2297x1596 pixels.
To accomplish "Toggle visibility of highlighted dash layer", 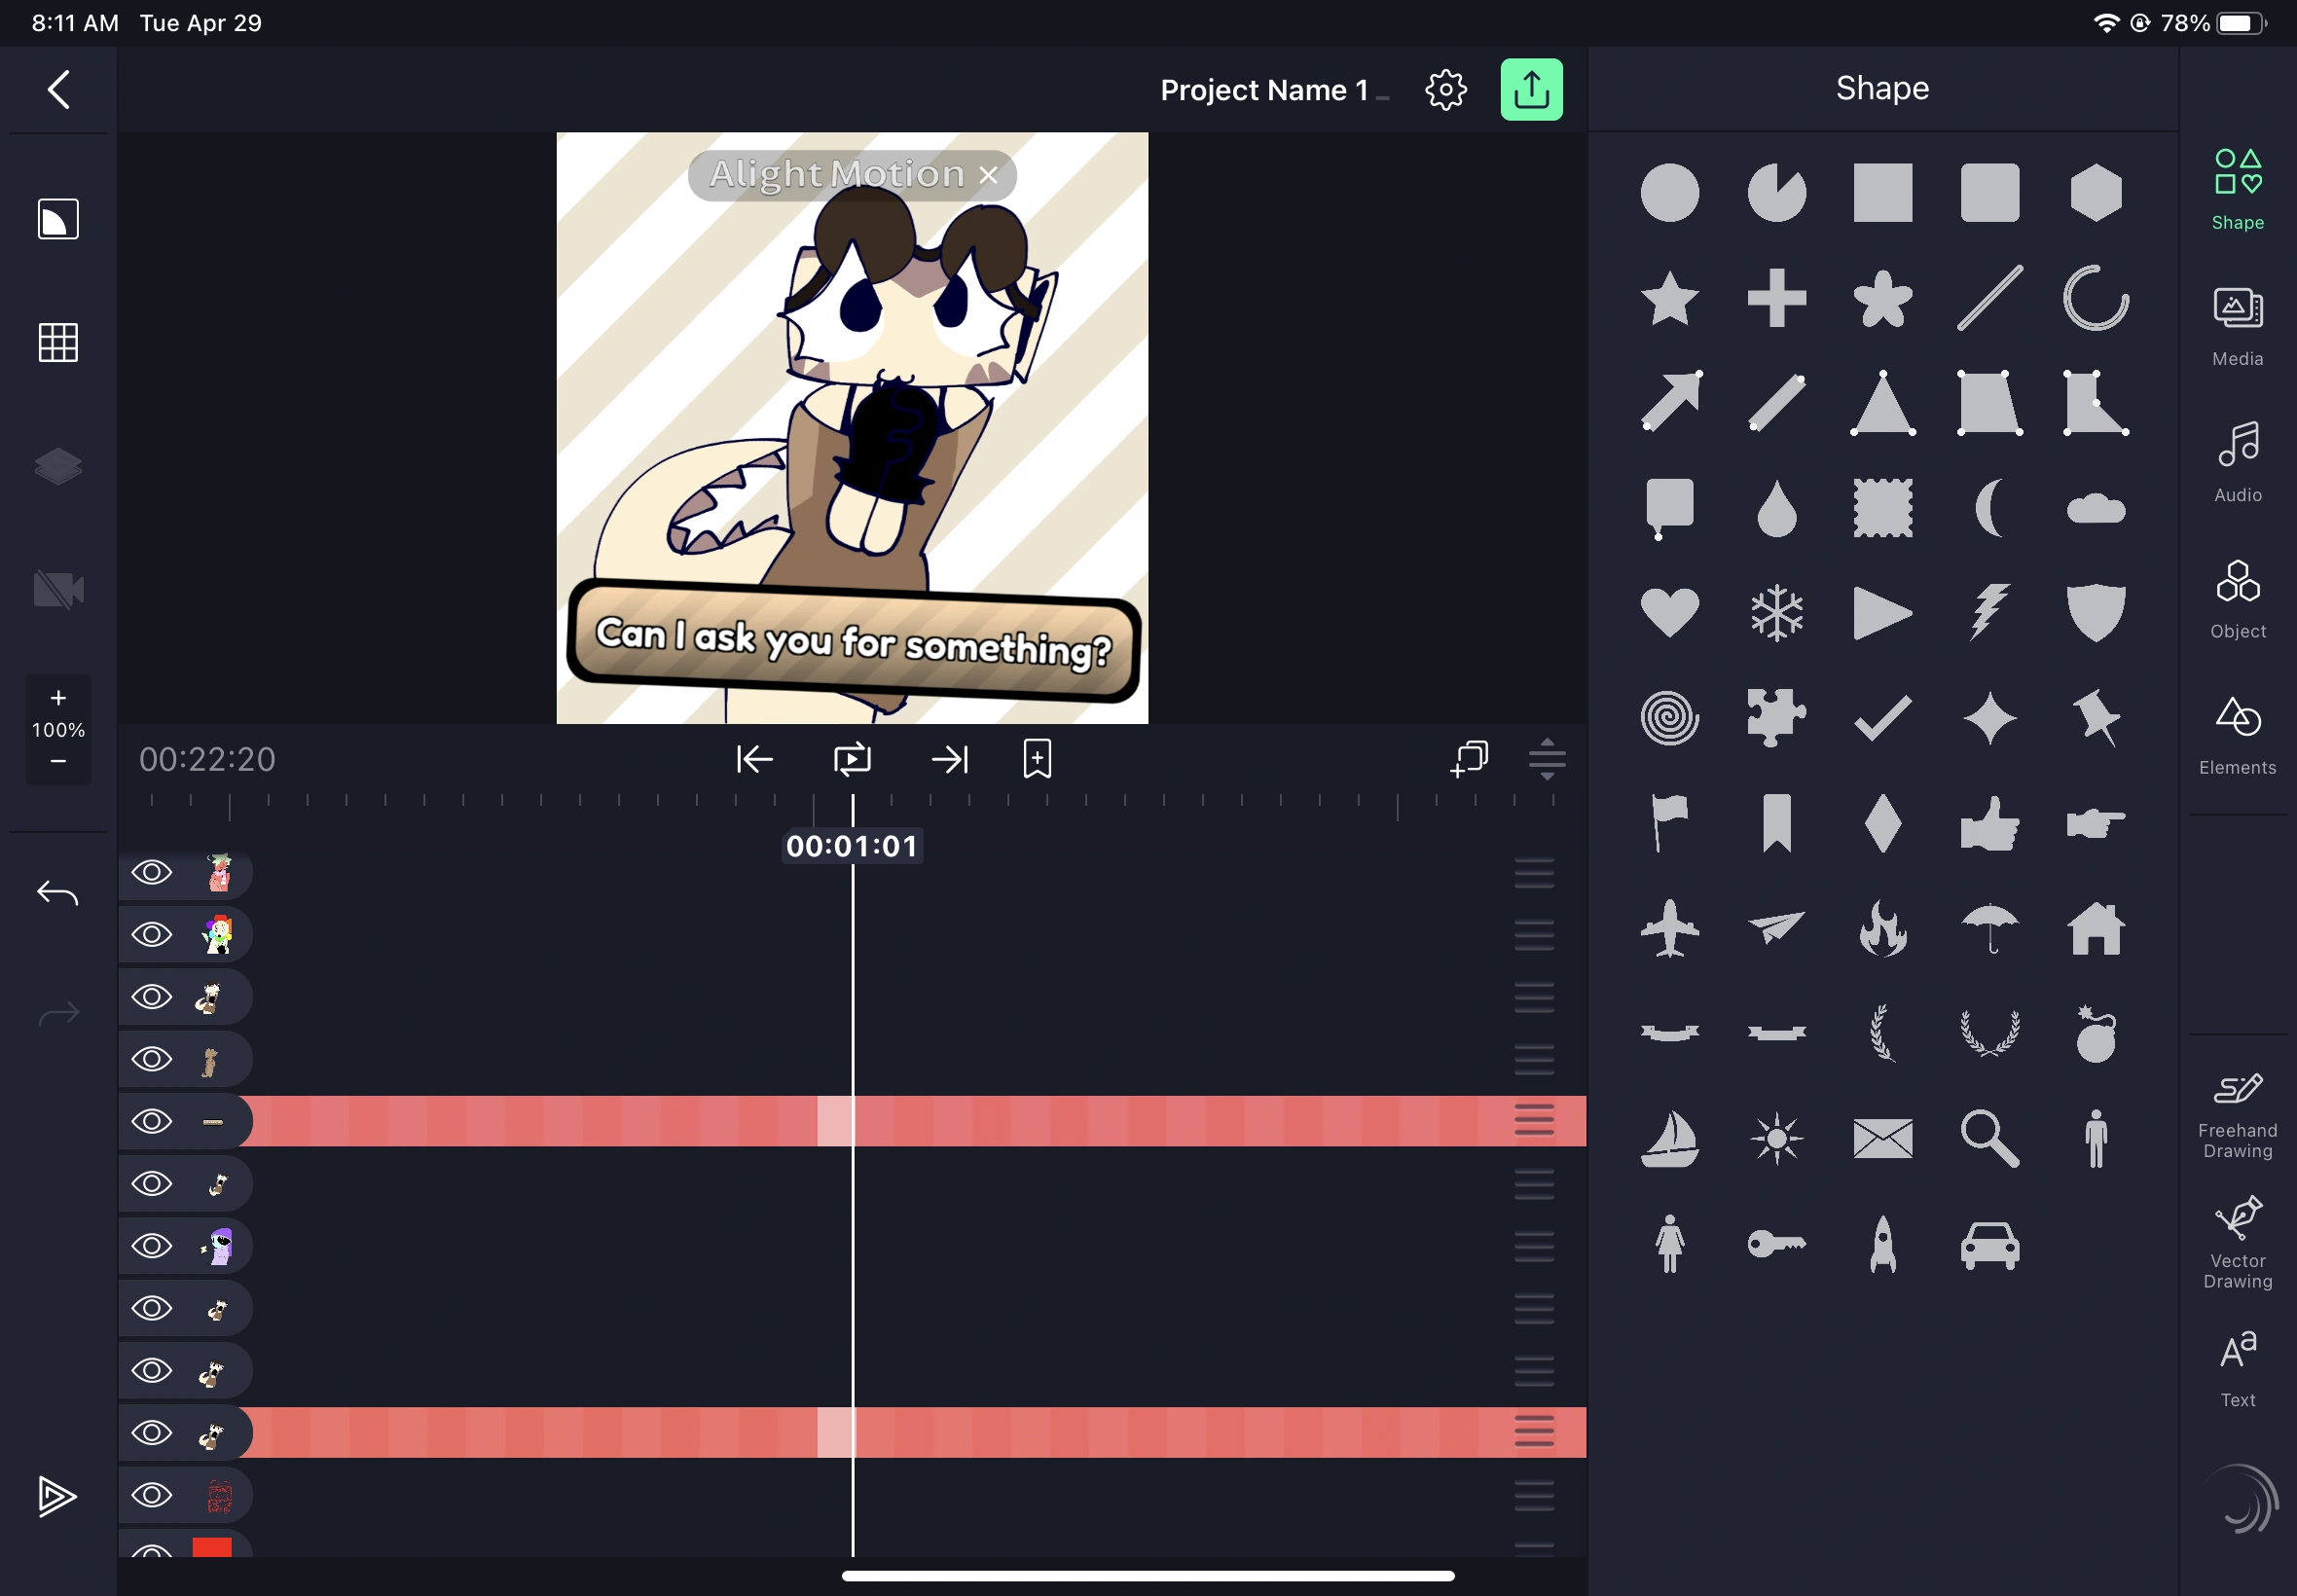I will tap(152, 1121).
